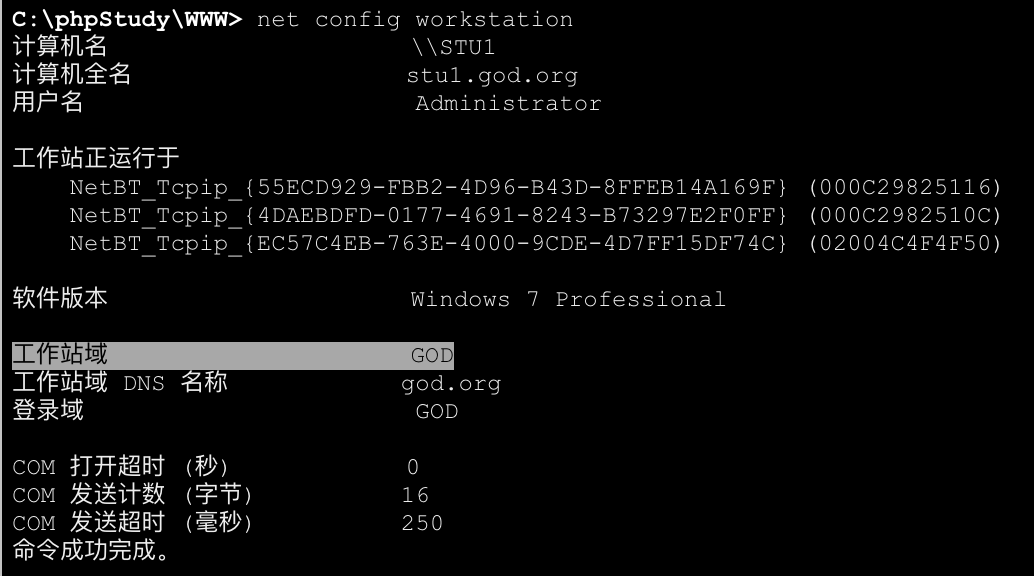Viewport: 1034px width, 576px height.
Task: Click the 'net config workstation' command text
Action: (415, 20)
